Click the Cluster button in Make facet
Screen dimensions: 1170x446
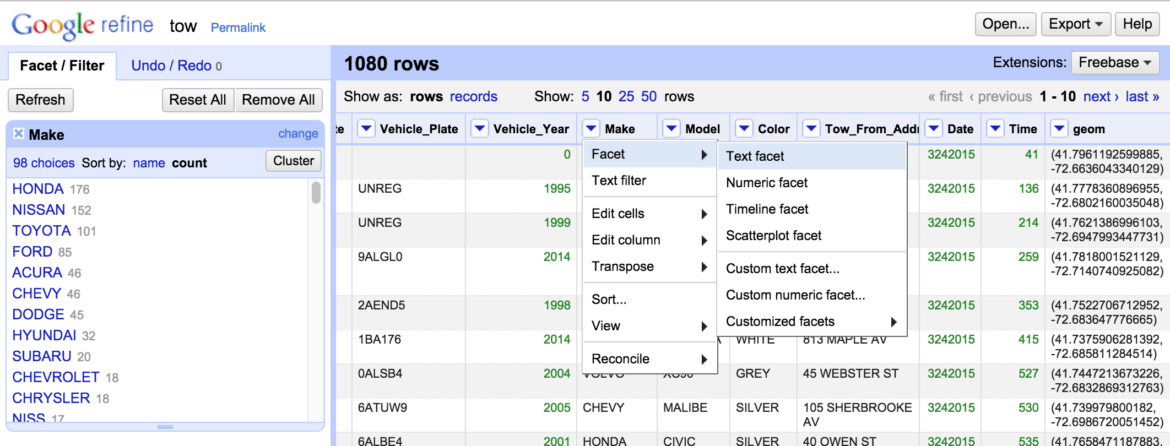(x=293, y=161)
